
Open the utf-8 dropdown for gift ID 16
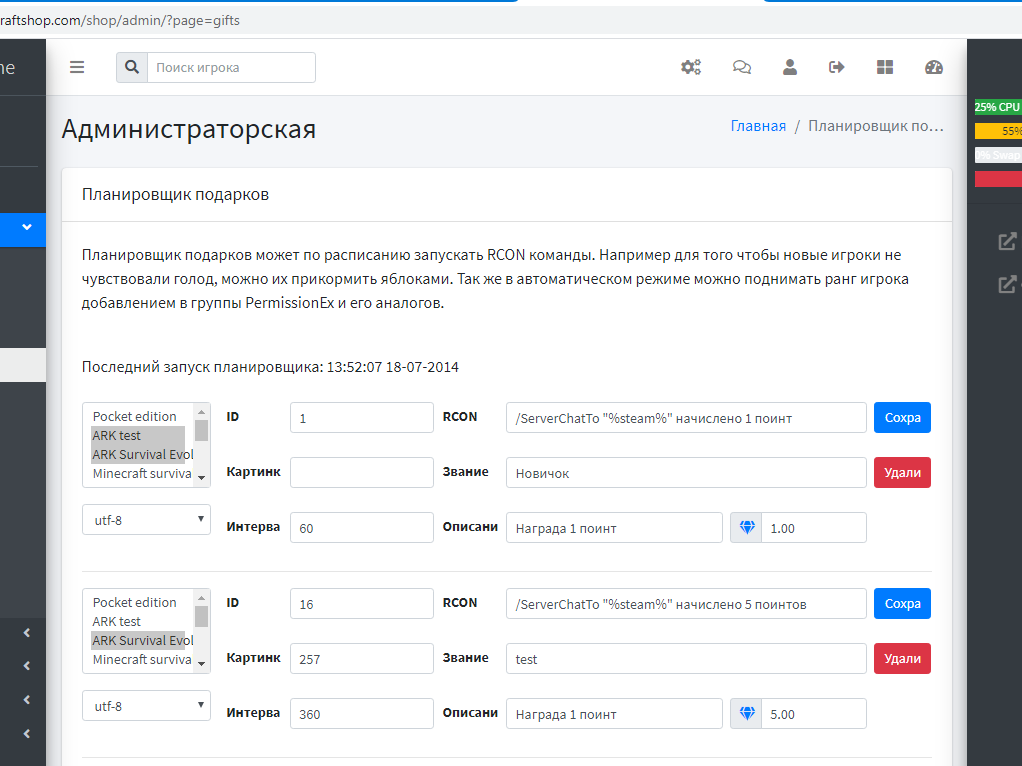146,705
